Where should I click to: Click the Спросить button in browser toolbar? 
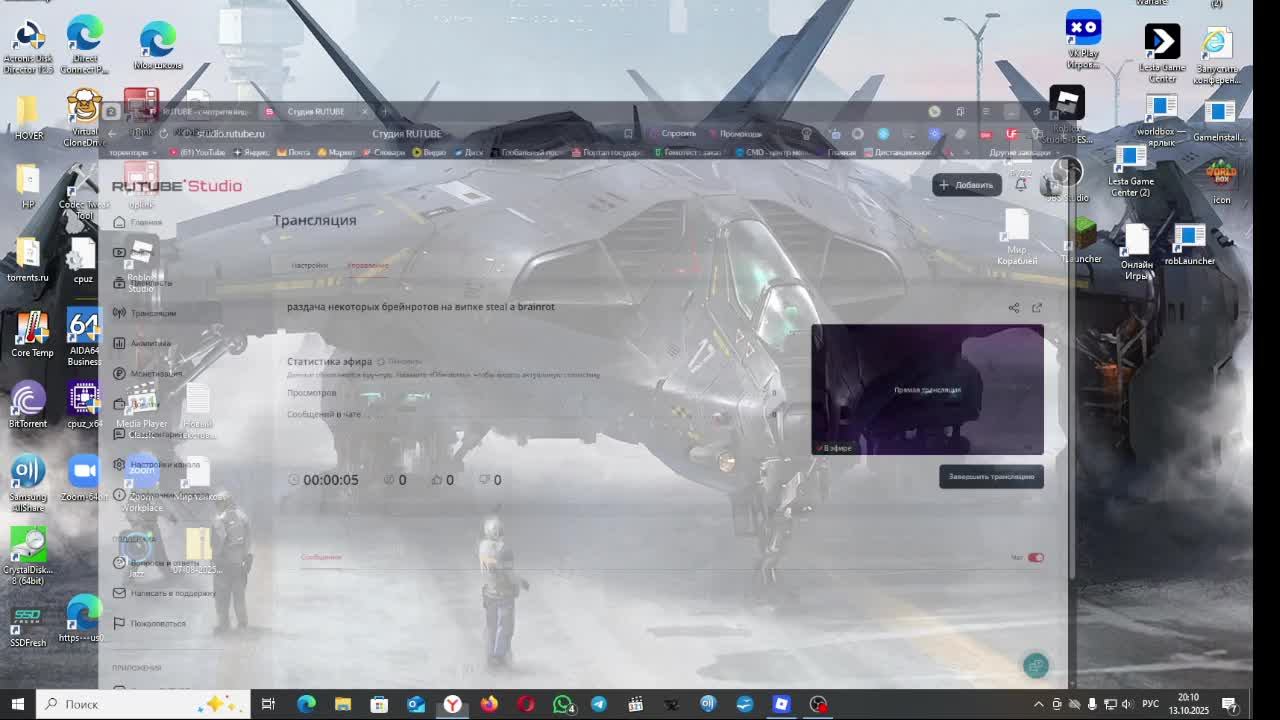point(672,134)
